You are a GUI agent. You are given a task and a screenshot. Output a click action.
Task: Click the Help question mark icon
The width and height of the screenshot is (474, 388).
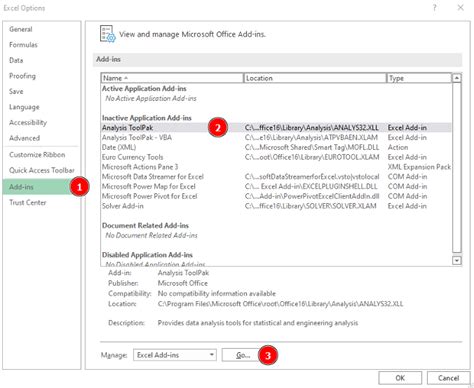(434, 8)
